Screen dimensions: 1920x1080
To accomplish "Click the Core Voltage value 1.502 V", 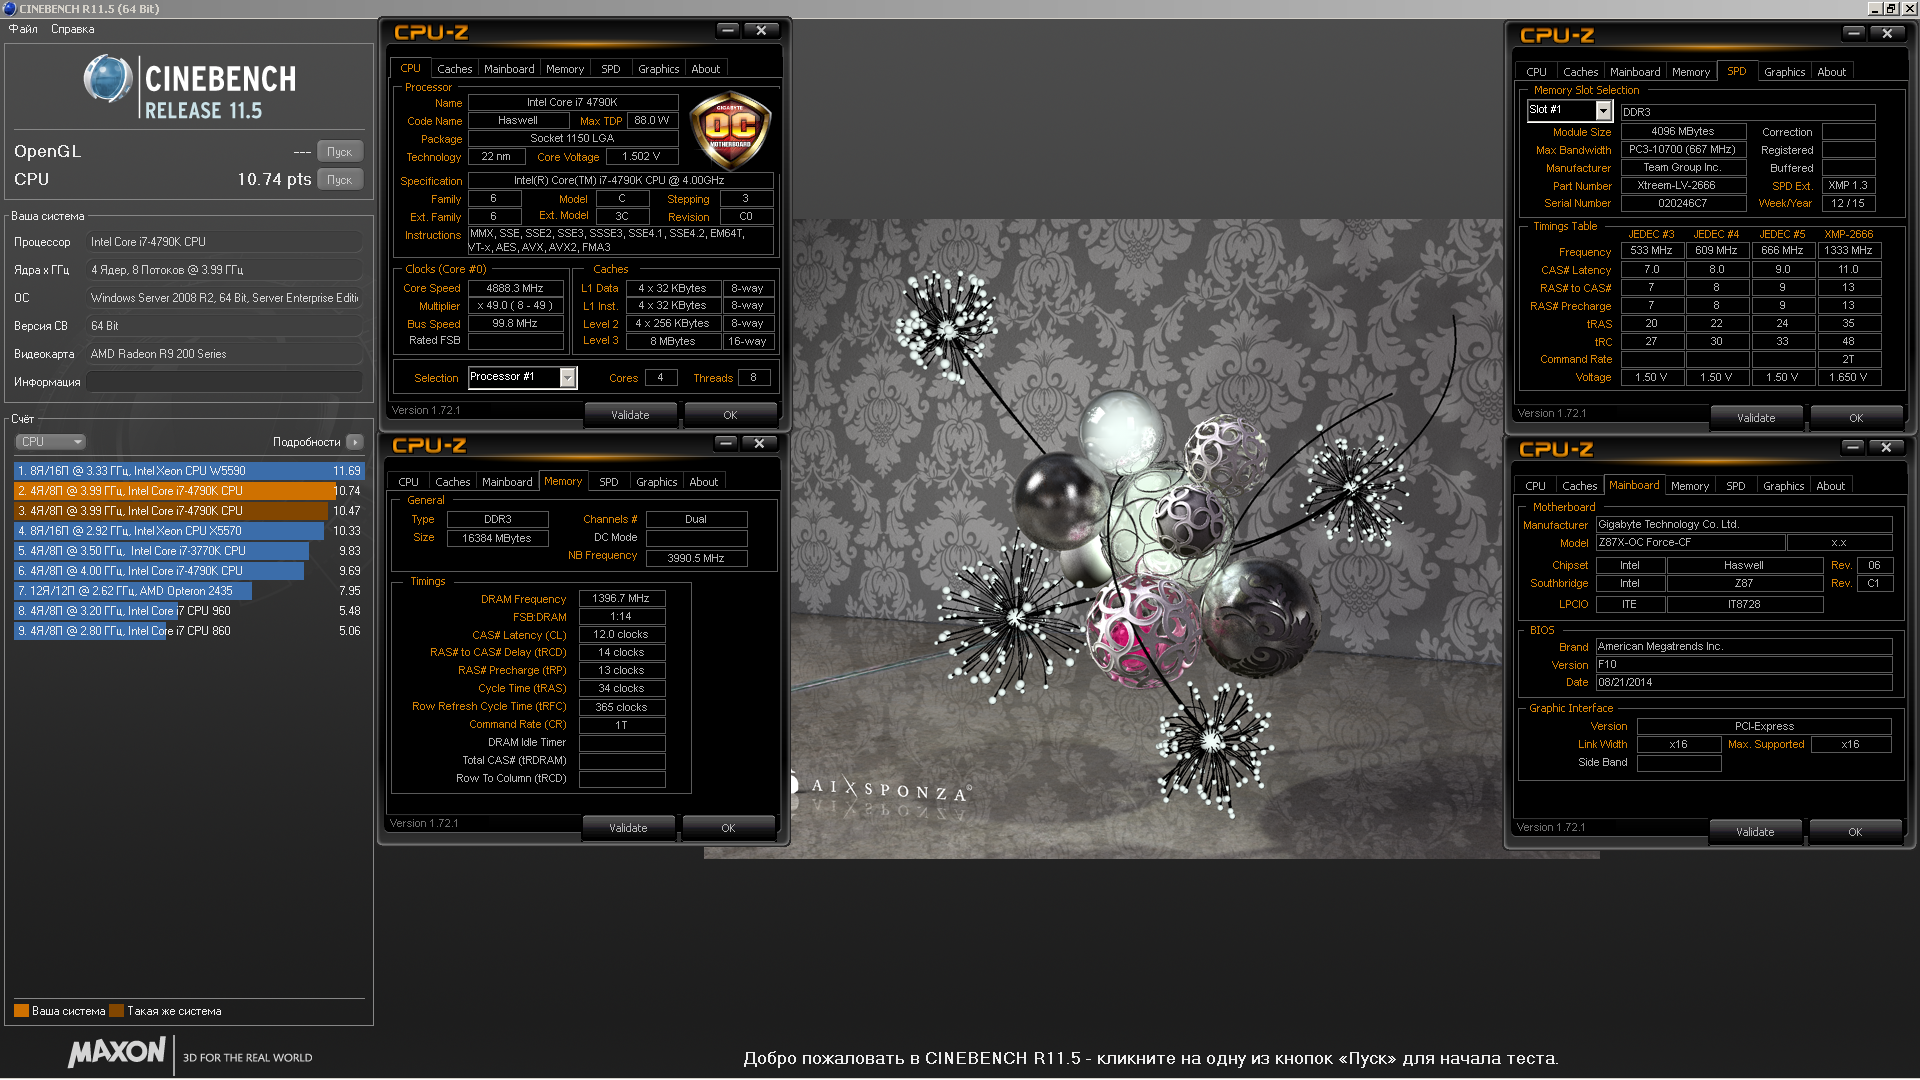I will tap(641, 157).
